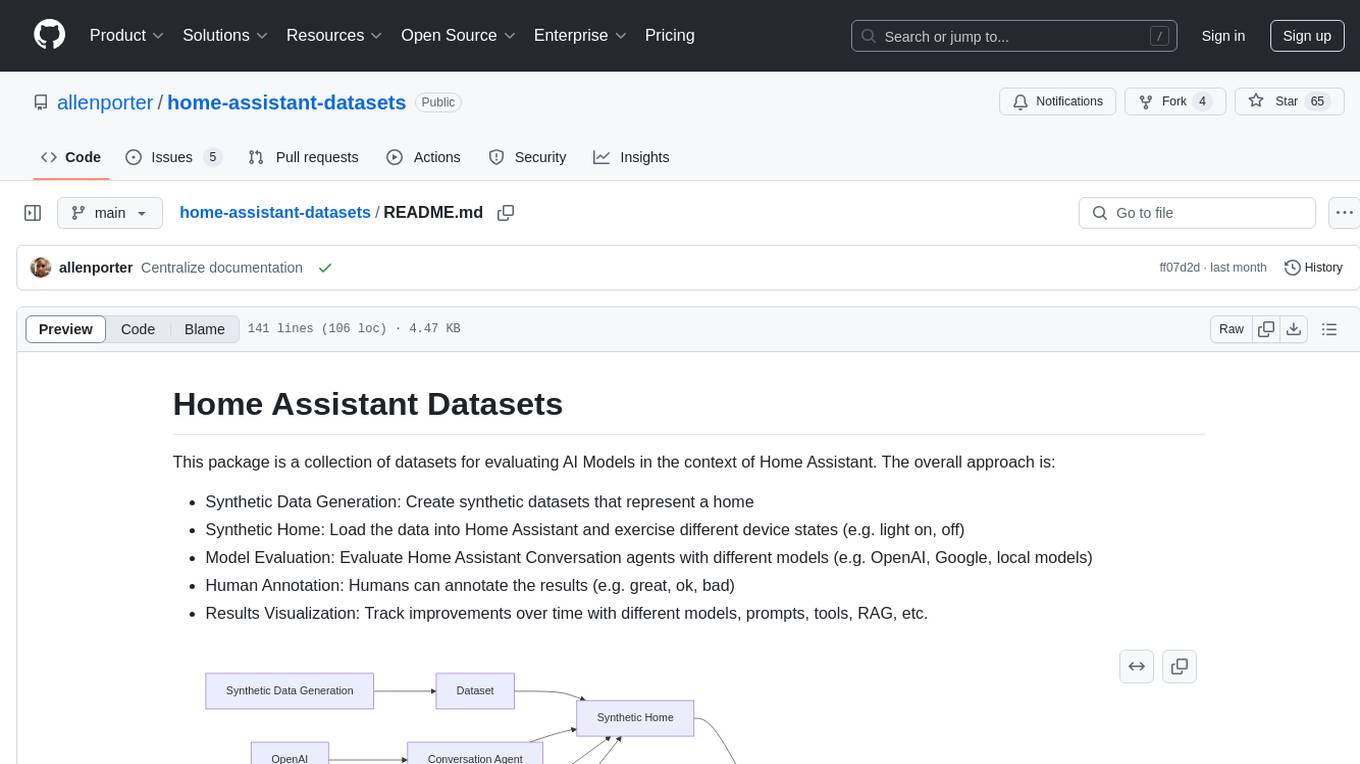Copy the mermaid diagram source
Image resolution: width=1360 pixels, height=764 pixels.
tap(1180, 666)
